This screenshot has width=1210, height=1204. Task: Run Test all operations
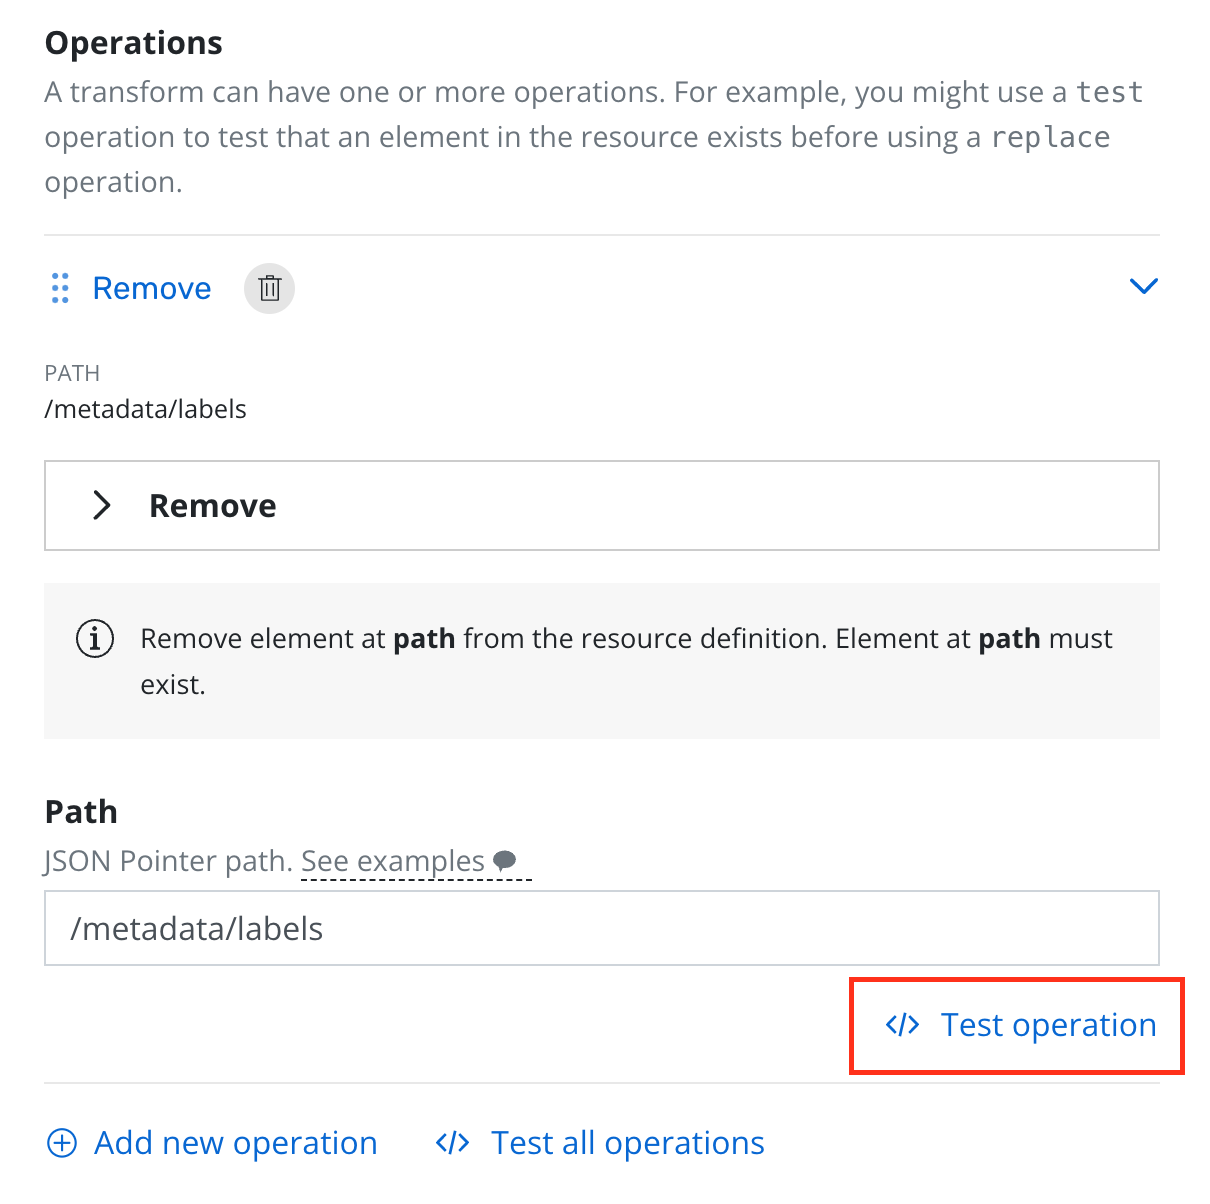tap(627, 1143)
